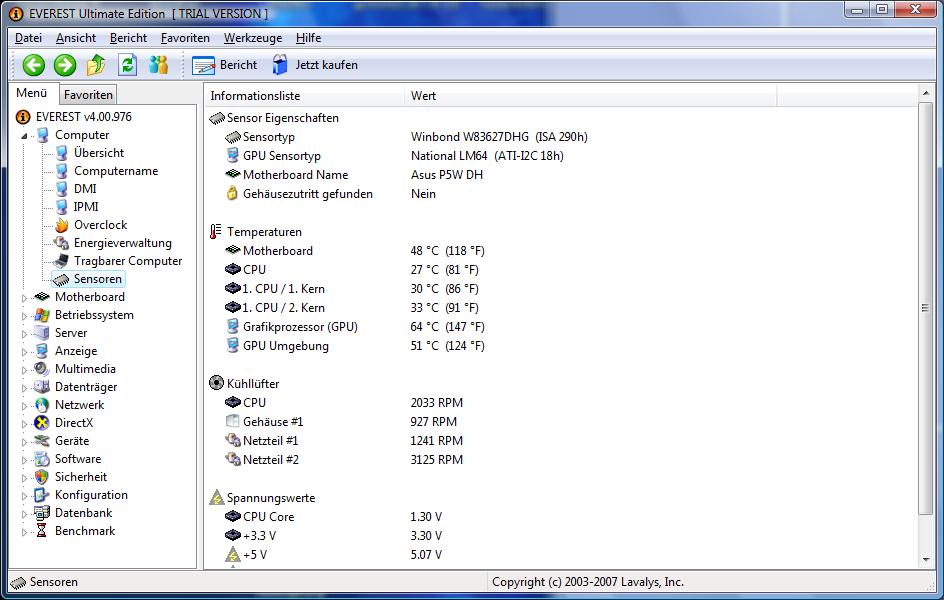Click the Overclock flame icon

tap(61, 225)
